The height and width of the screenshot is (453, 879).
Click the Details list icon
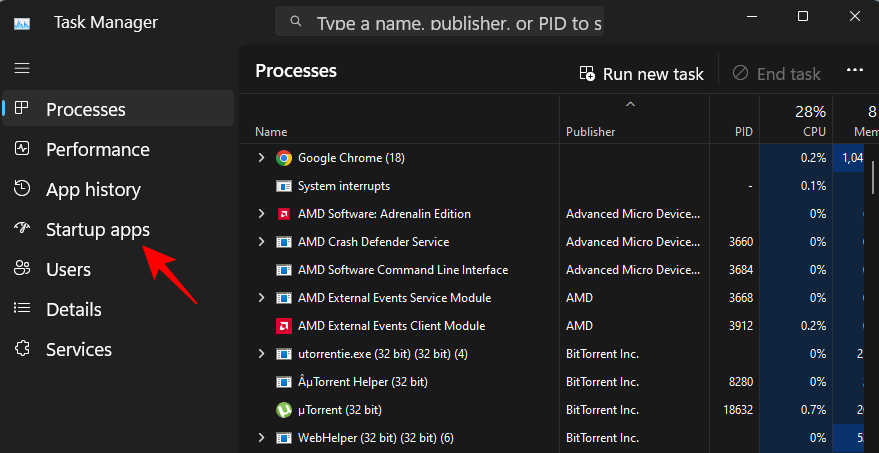(22, 309)
